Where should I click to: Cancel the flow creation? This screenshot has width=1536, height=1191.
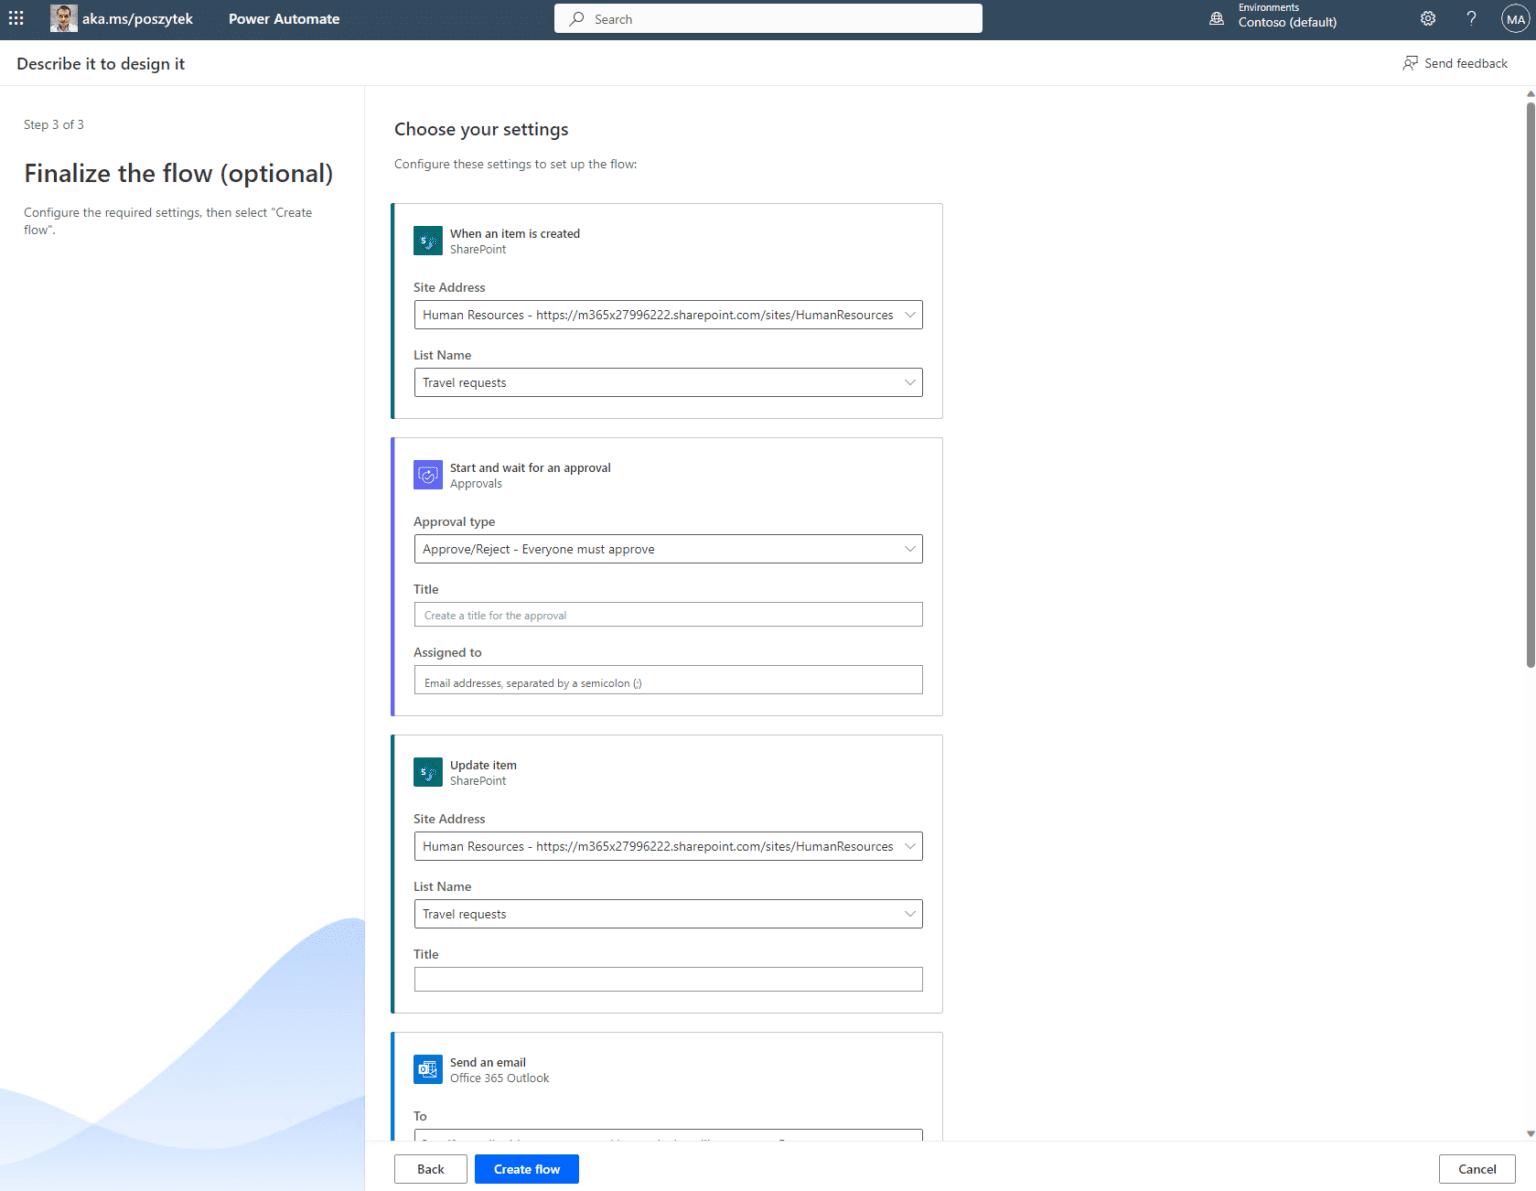tap(1477, 1169)
